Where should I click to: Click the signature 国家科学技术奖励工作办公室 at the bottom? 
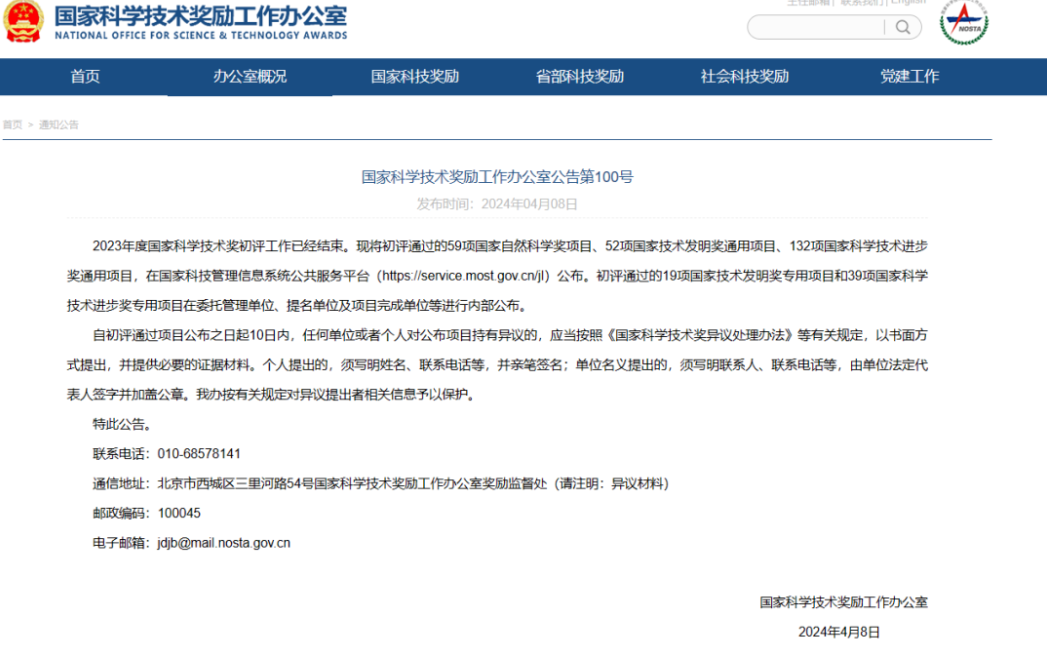pos(843,602)
